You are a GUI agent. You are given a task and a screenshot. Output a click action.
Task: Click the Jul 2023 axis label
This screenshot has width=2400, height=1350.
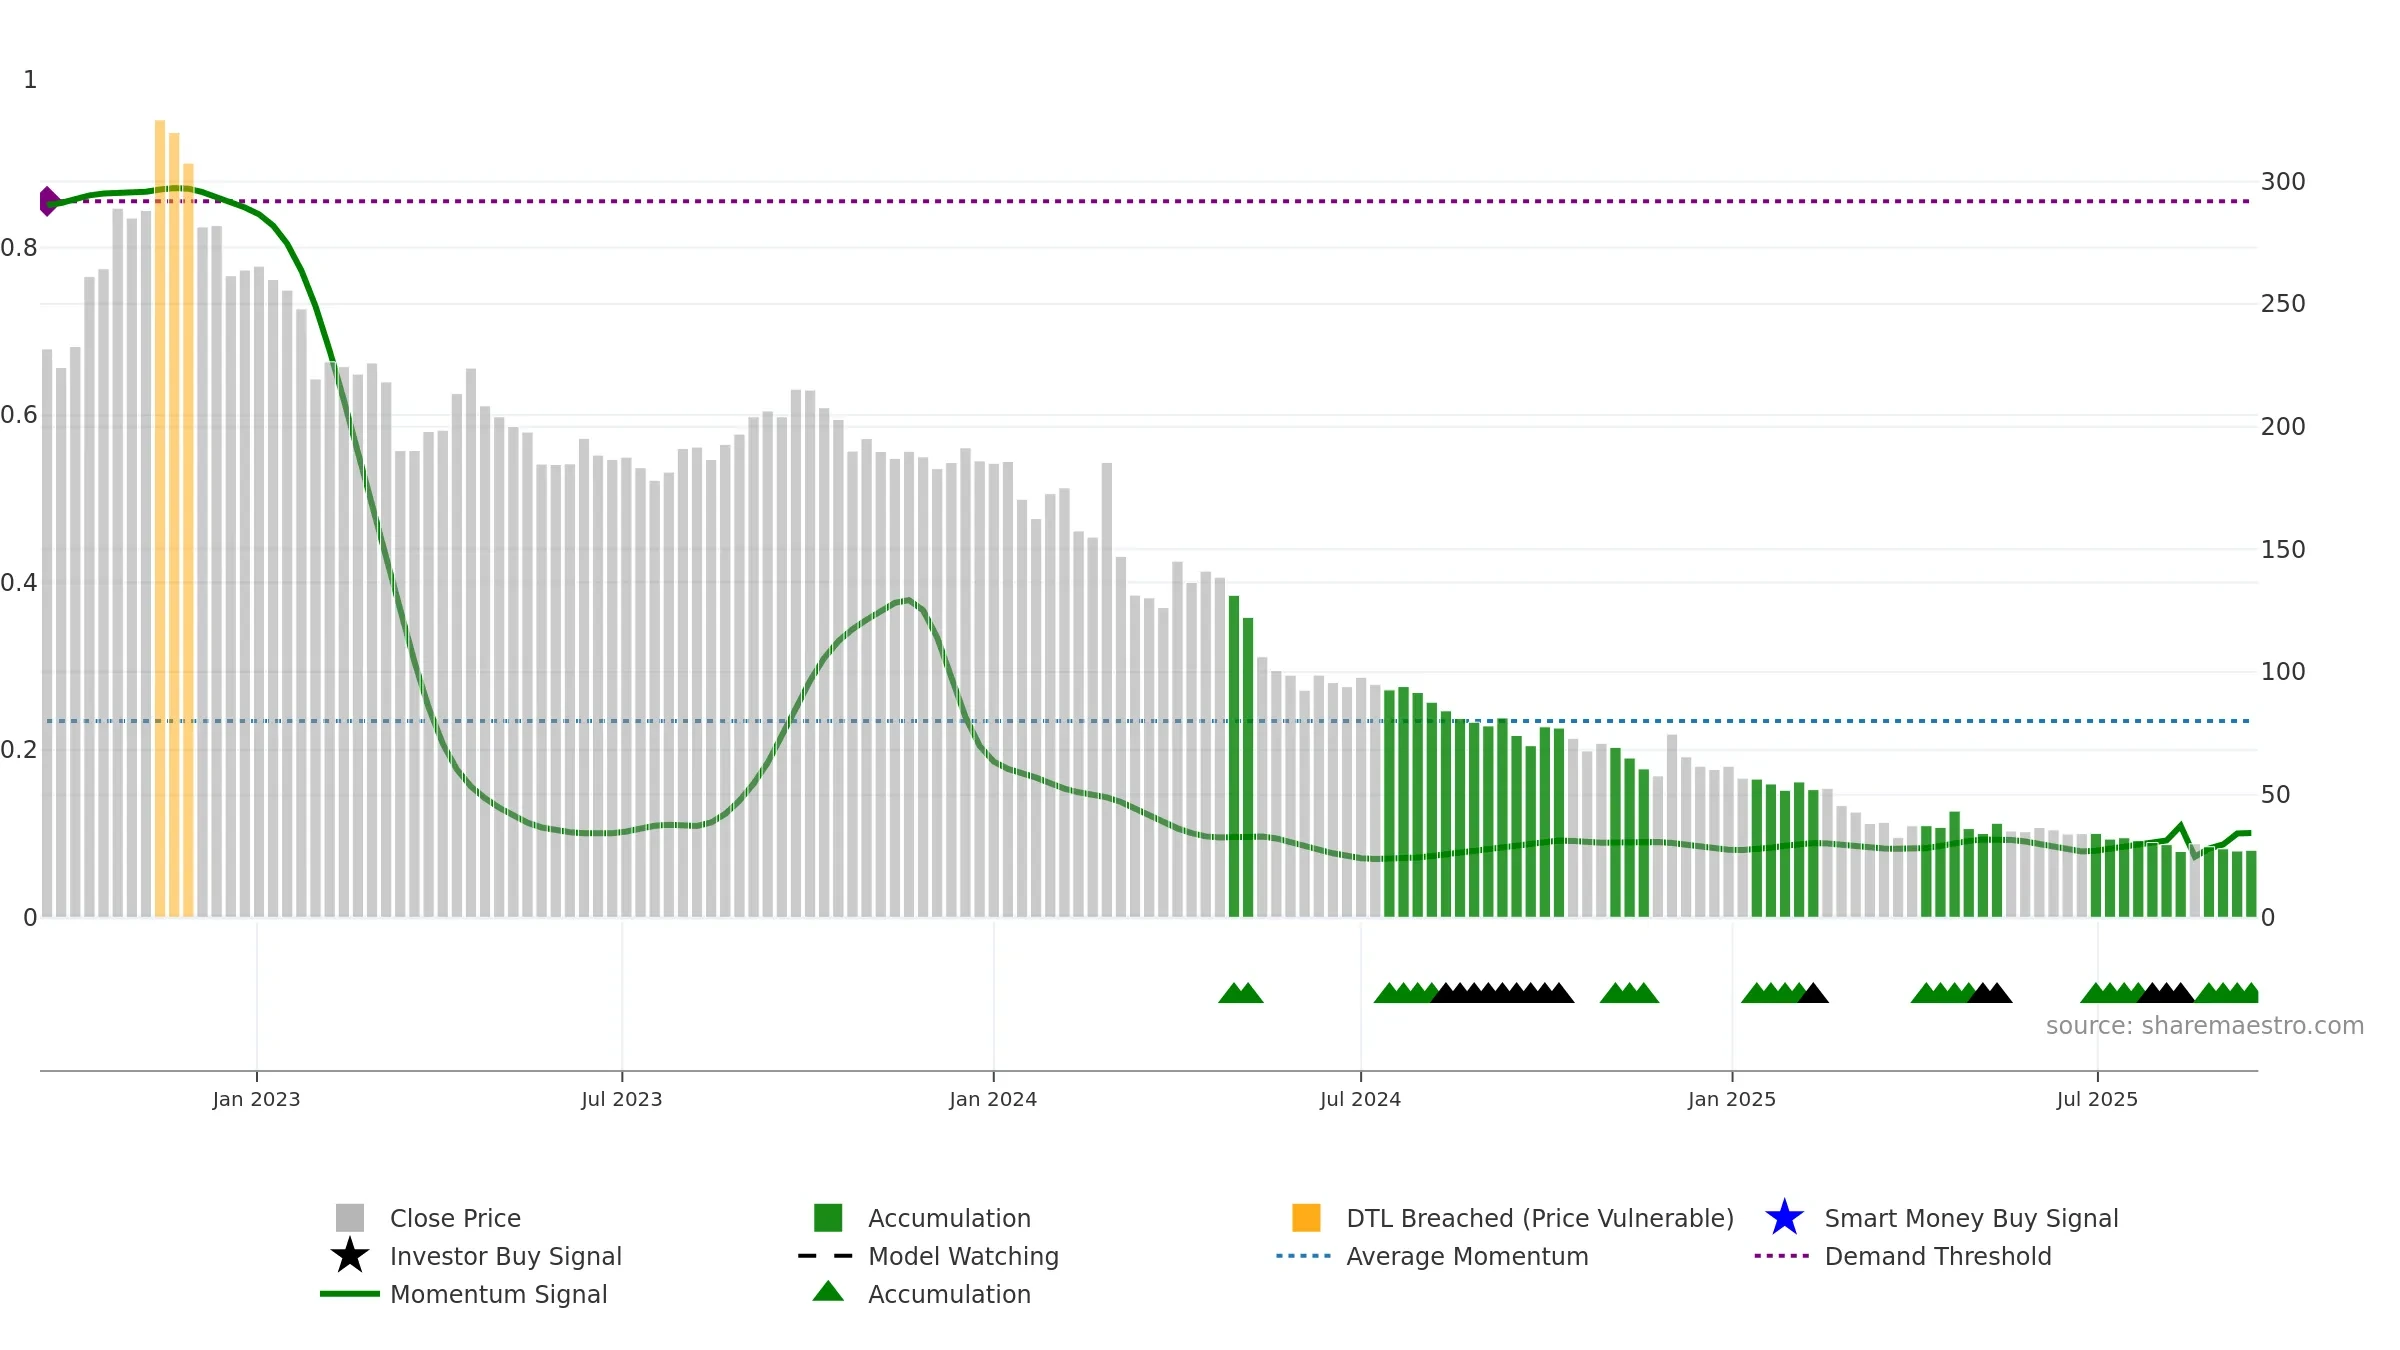[622, 1100]
